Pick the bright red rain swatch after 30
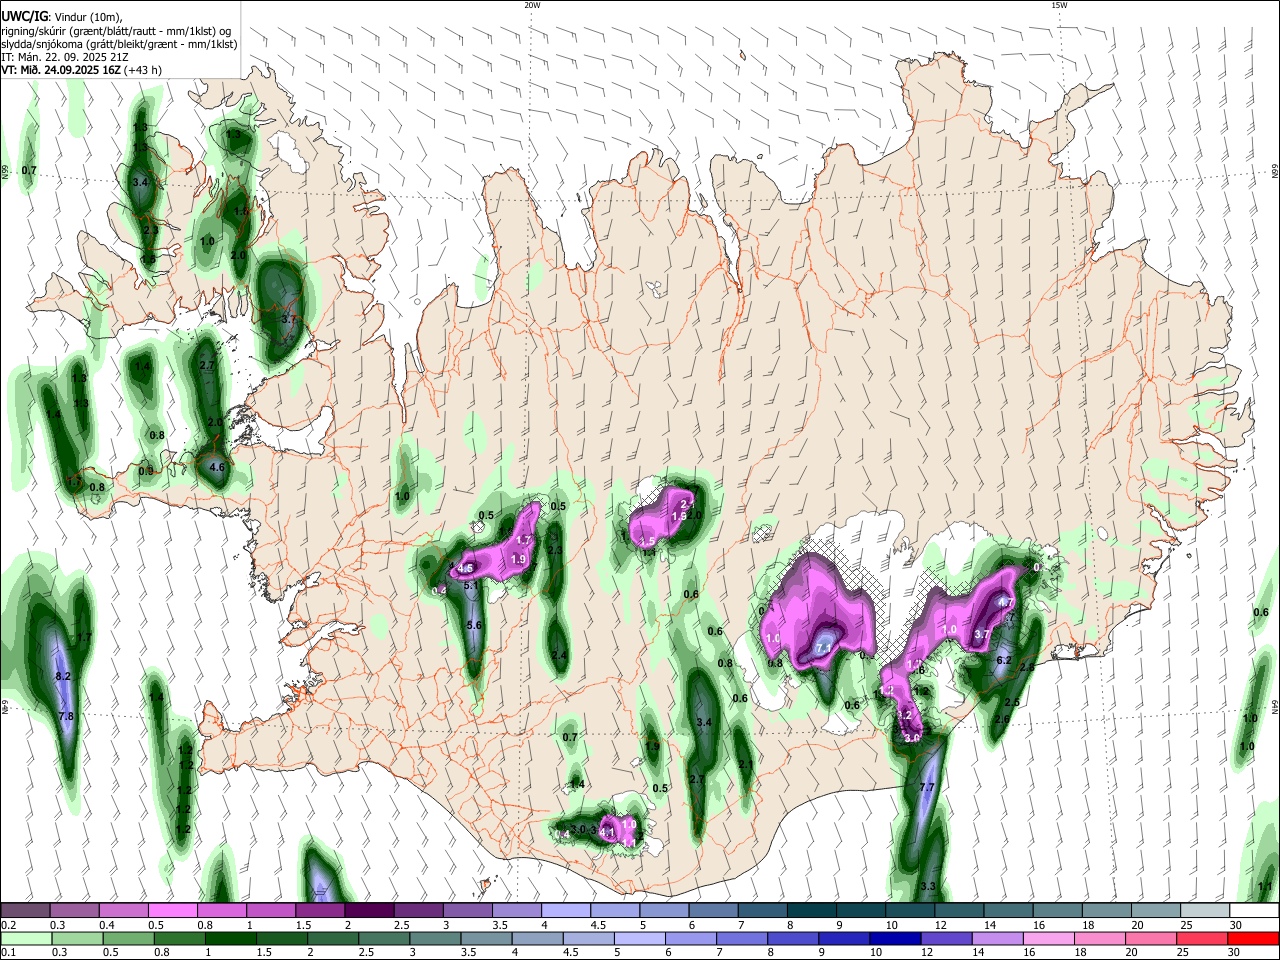Viewport: 1280px width, 960px height. (x=1254, y=938)
